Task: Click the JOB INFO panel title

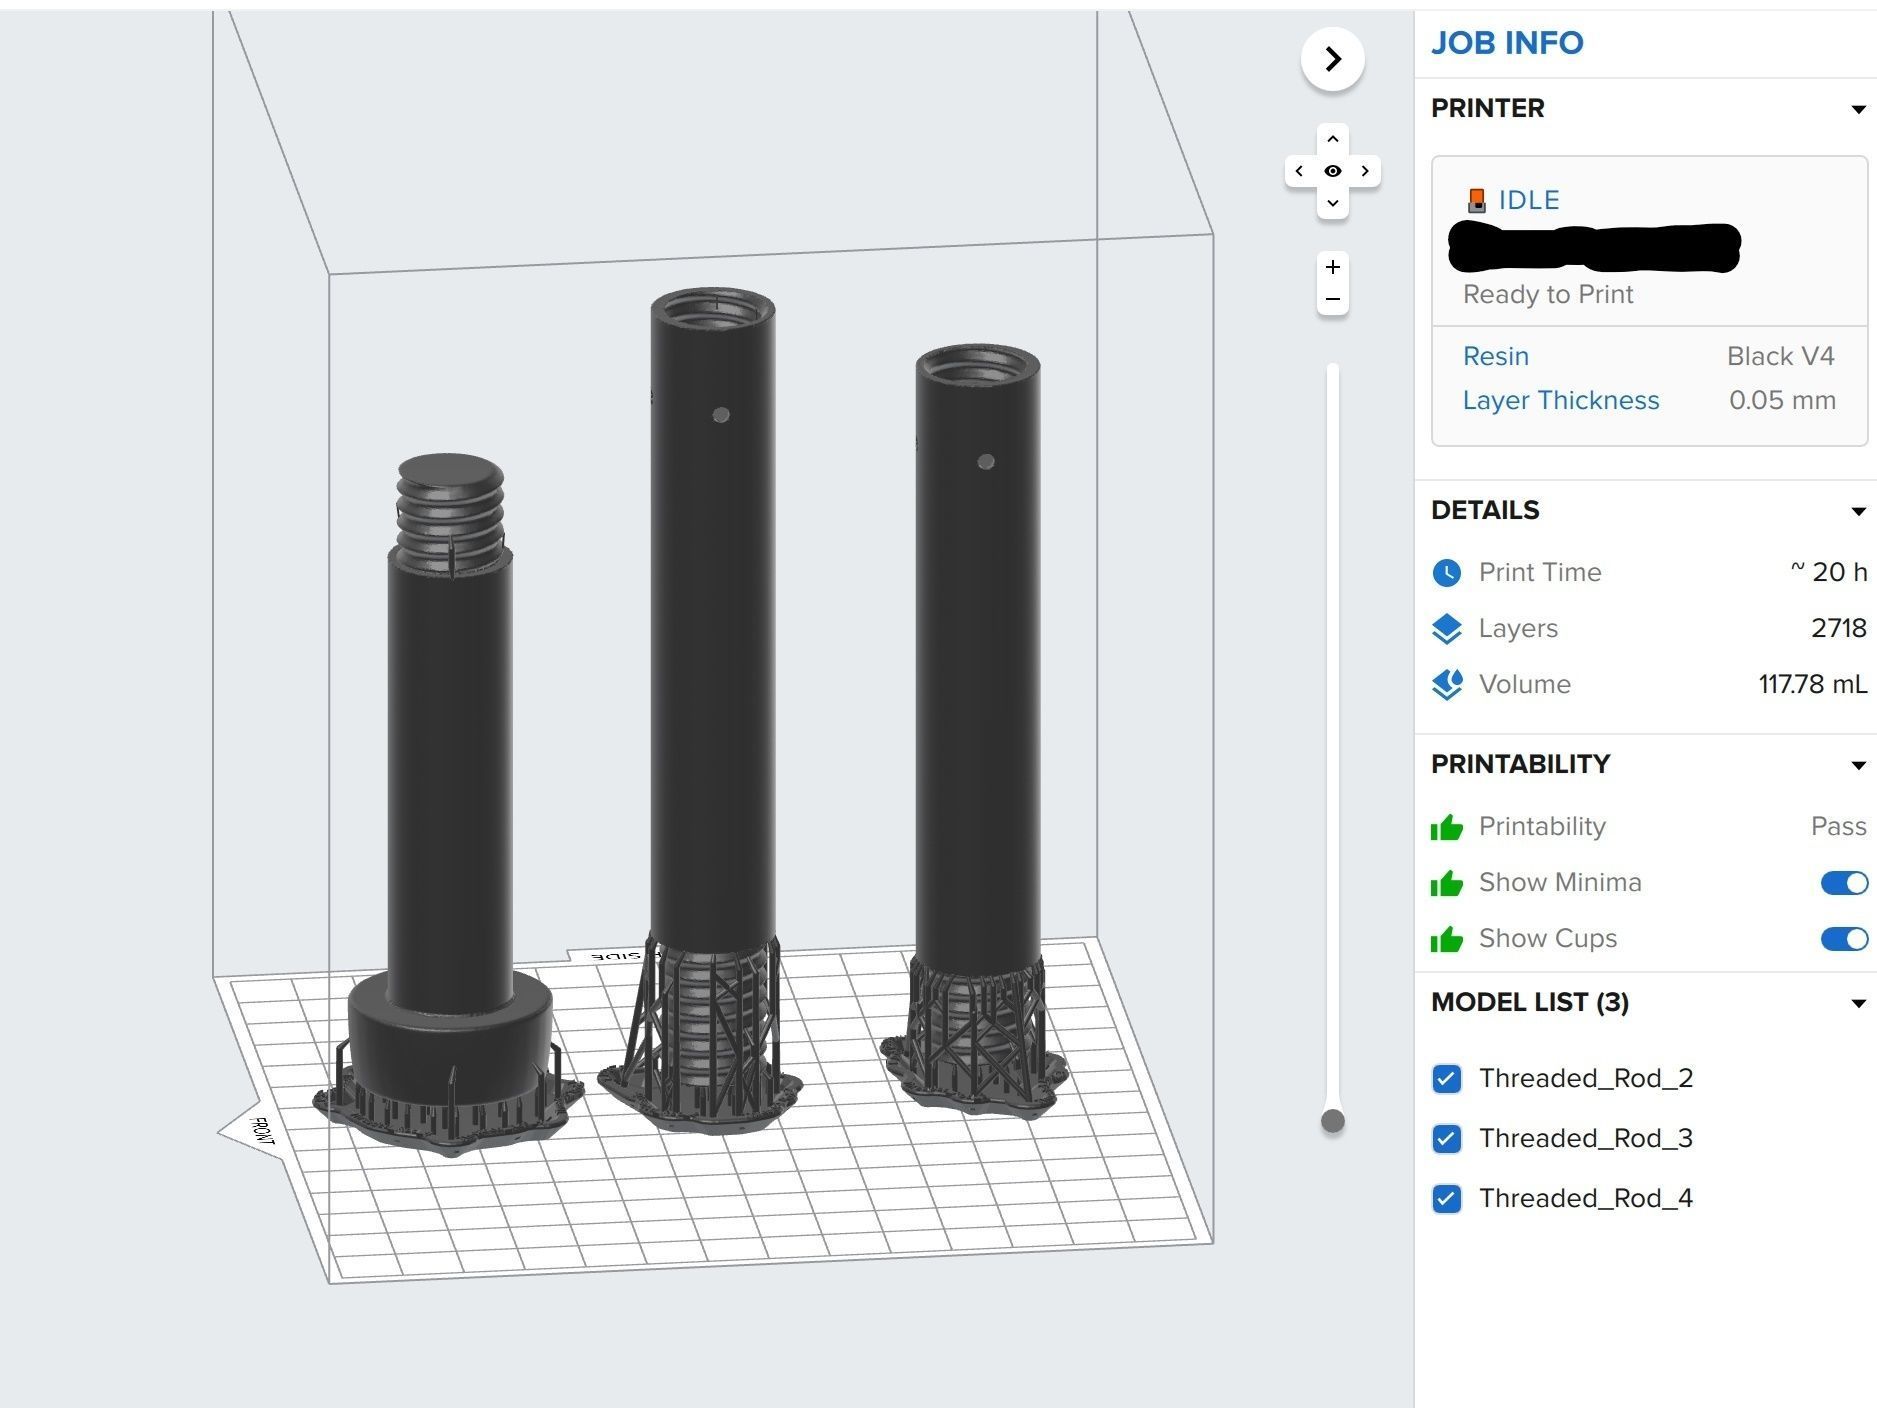Action: (x=1507, y=43)
